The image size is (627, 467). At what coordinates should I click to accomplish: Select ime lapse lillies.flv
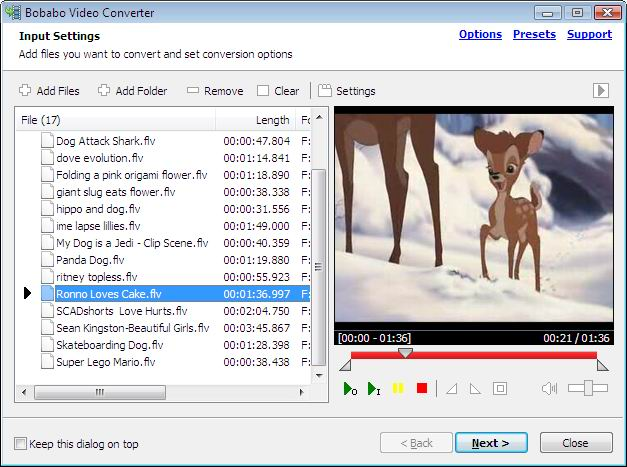pos(98,226)
